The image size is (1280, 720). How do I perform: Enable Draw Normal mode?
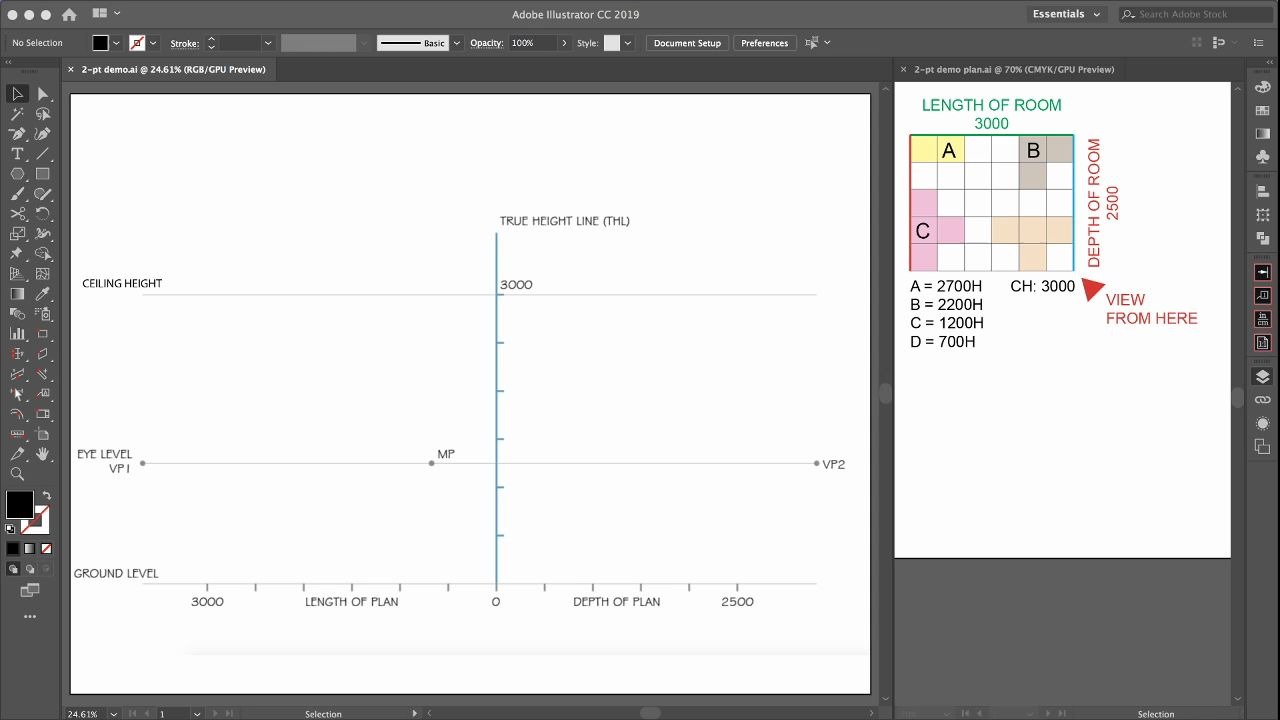point(15,569)
